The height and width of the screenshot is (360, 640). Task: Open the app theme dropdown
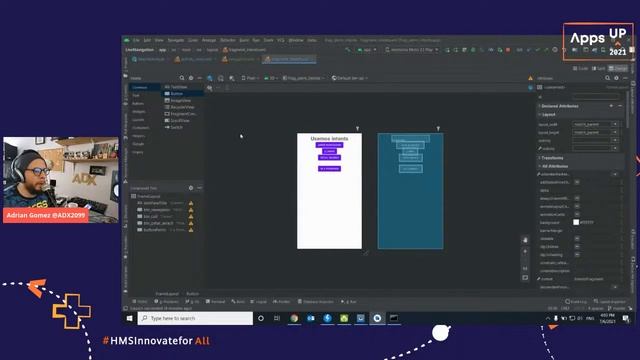click(x=303, y=78)
